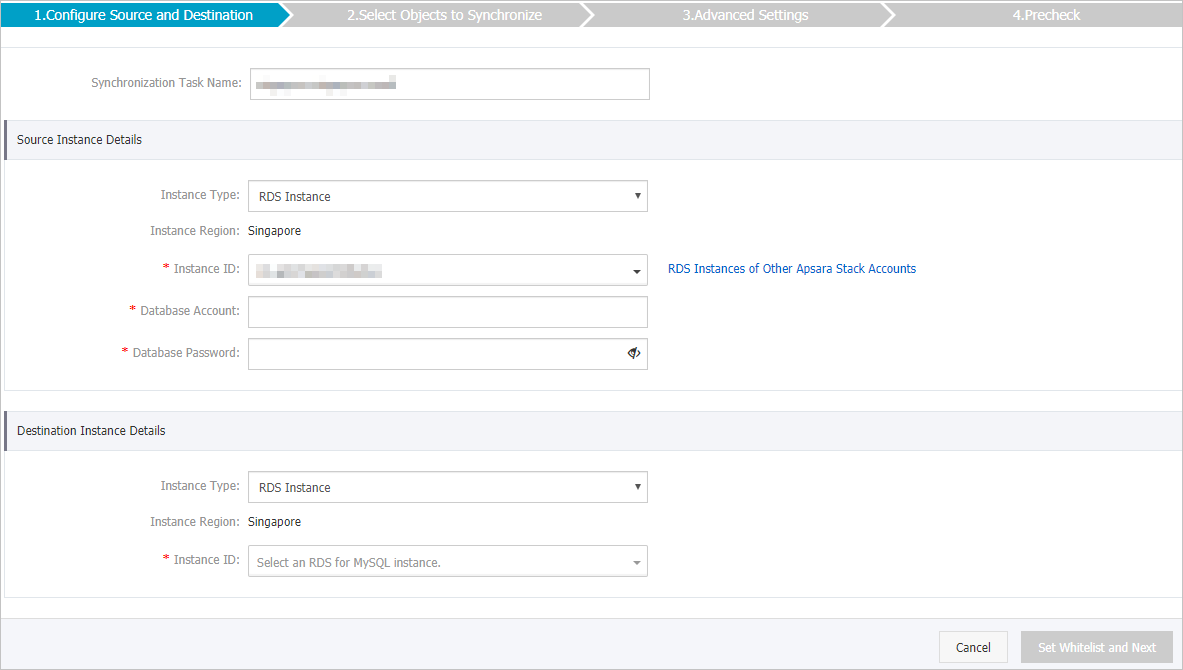Switch to the Advanced Settings step

(745, 14)
